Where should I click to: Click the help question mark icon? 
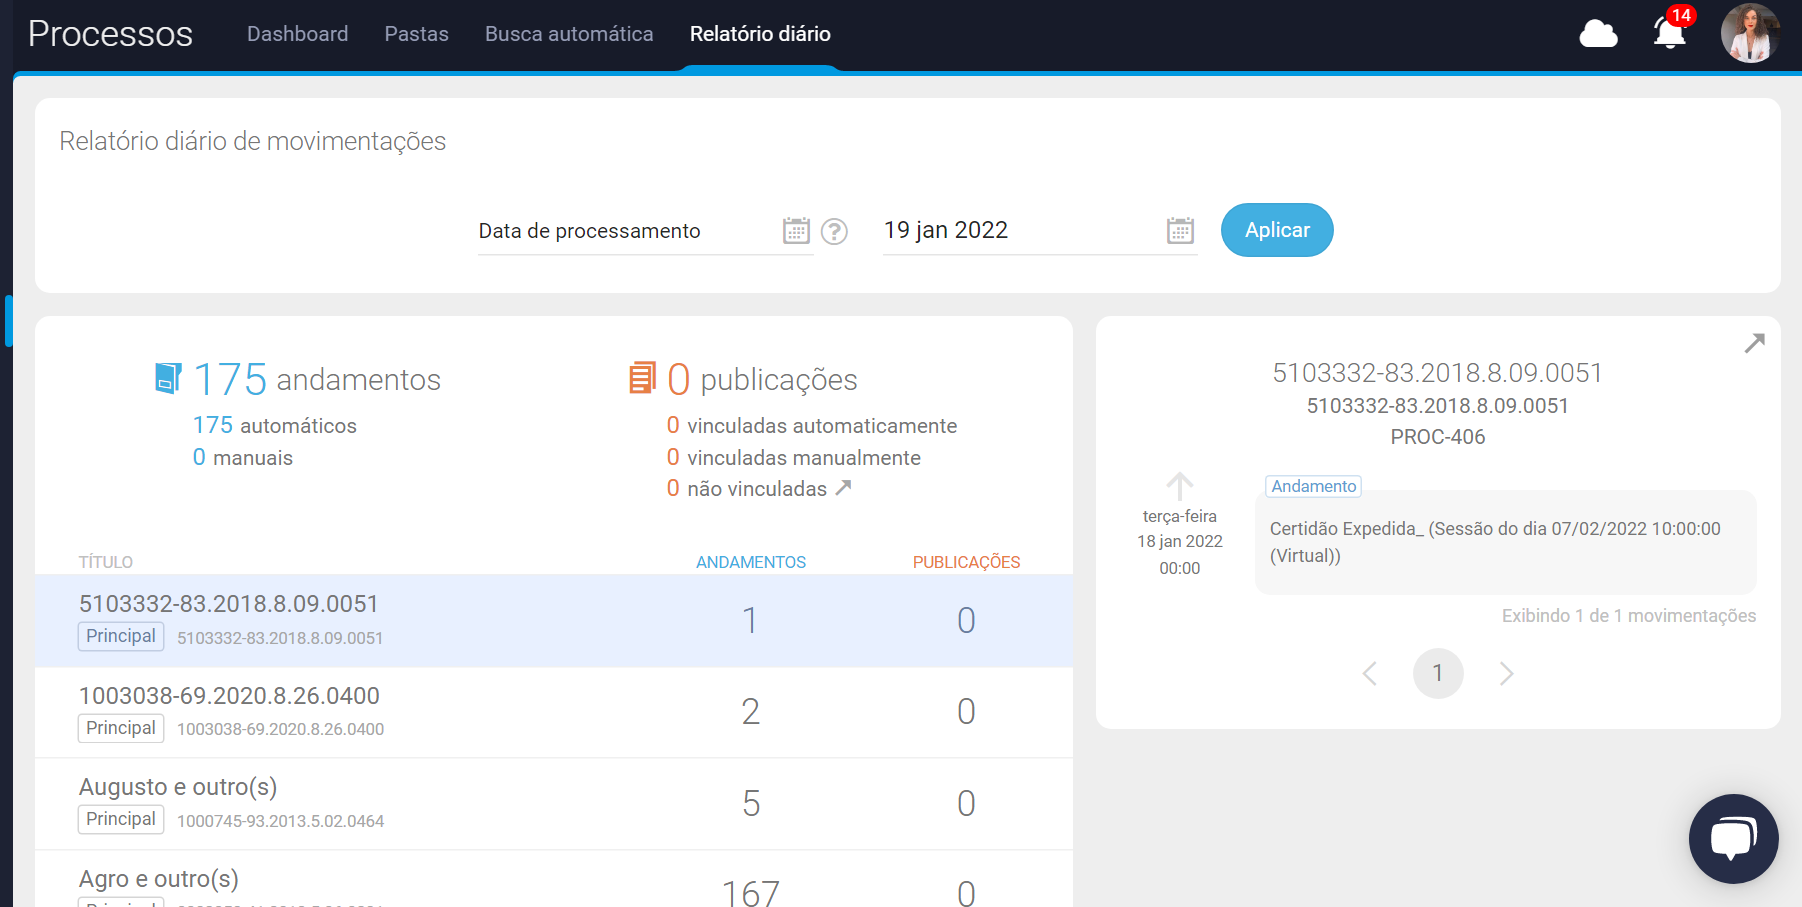click(x=834, y=232)
